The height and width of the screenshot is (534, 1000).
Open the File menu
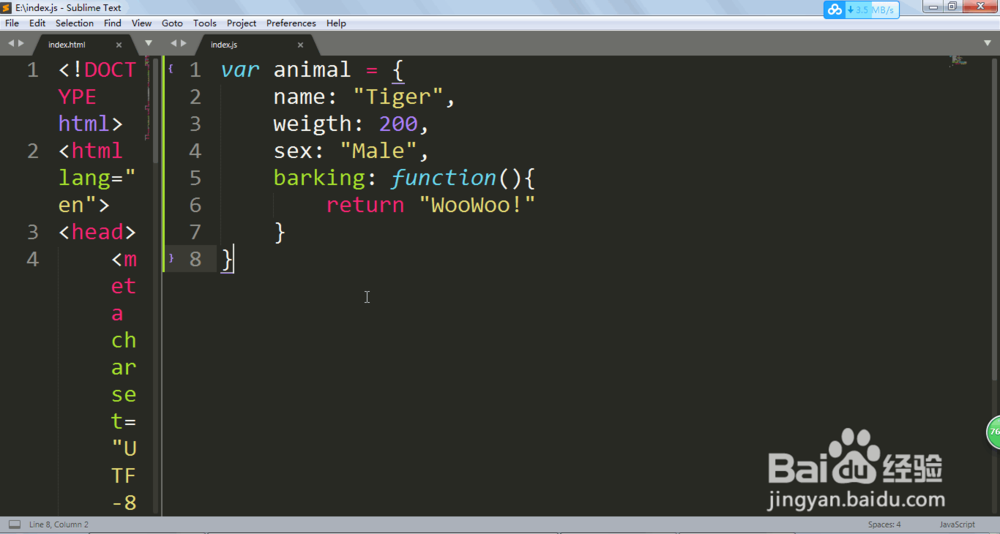pyautogui.click(x=12, y=23)
